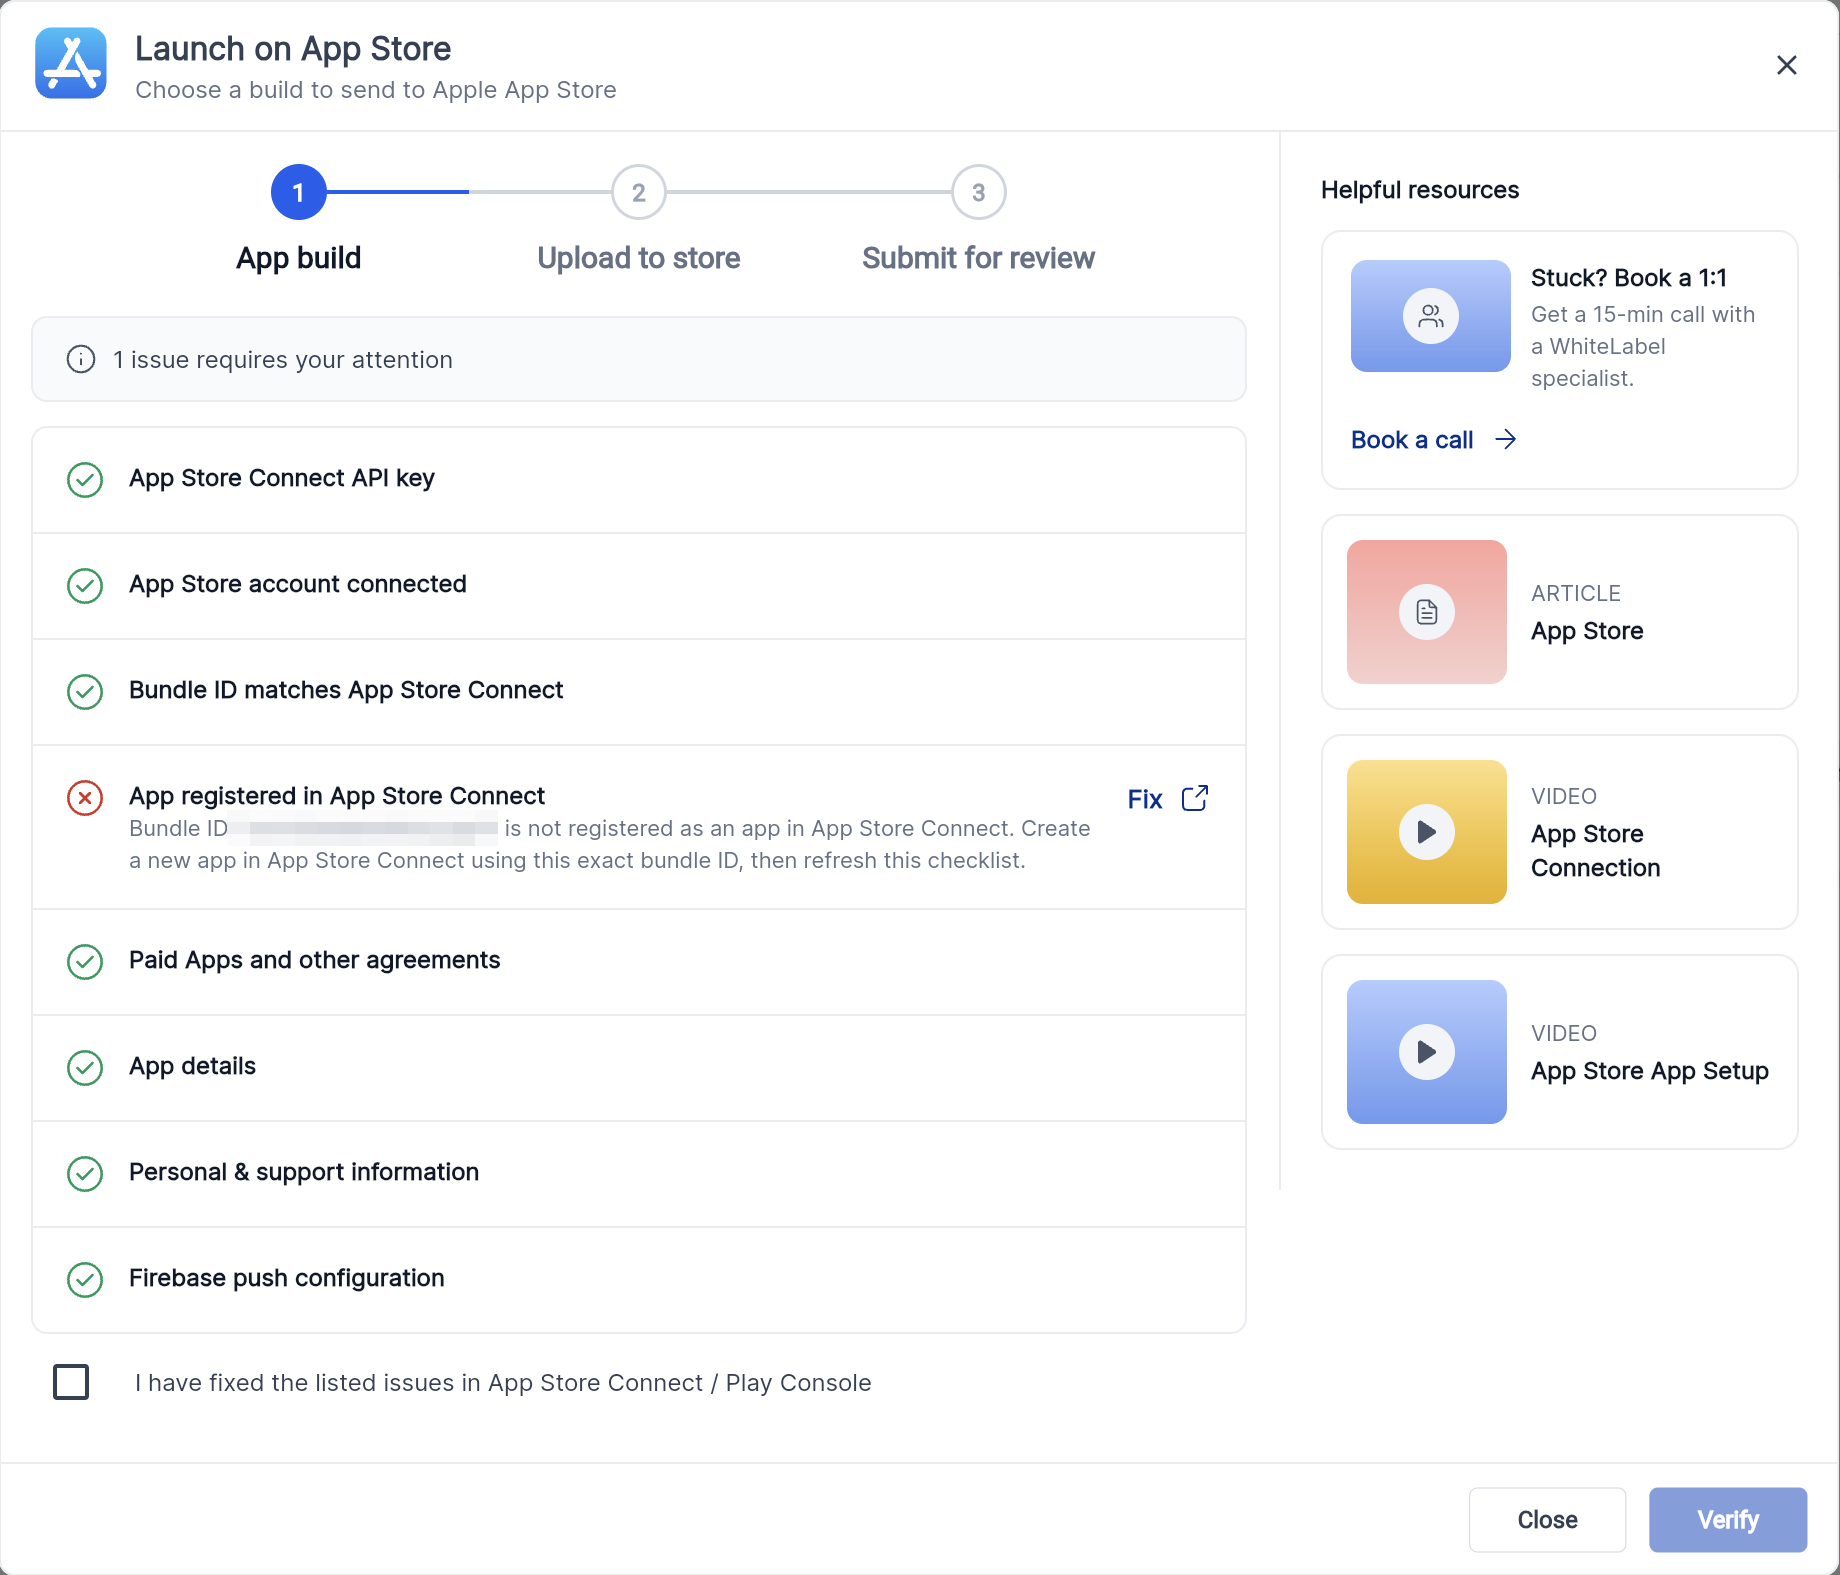Image resolution: width=1840 pixels, height=1575 pixels.
Task: Click 'Firebase push configuration' row text
Action: point(287,1278)
